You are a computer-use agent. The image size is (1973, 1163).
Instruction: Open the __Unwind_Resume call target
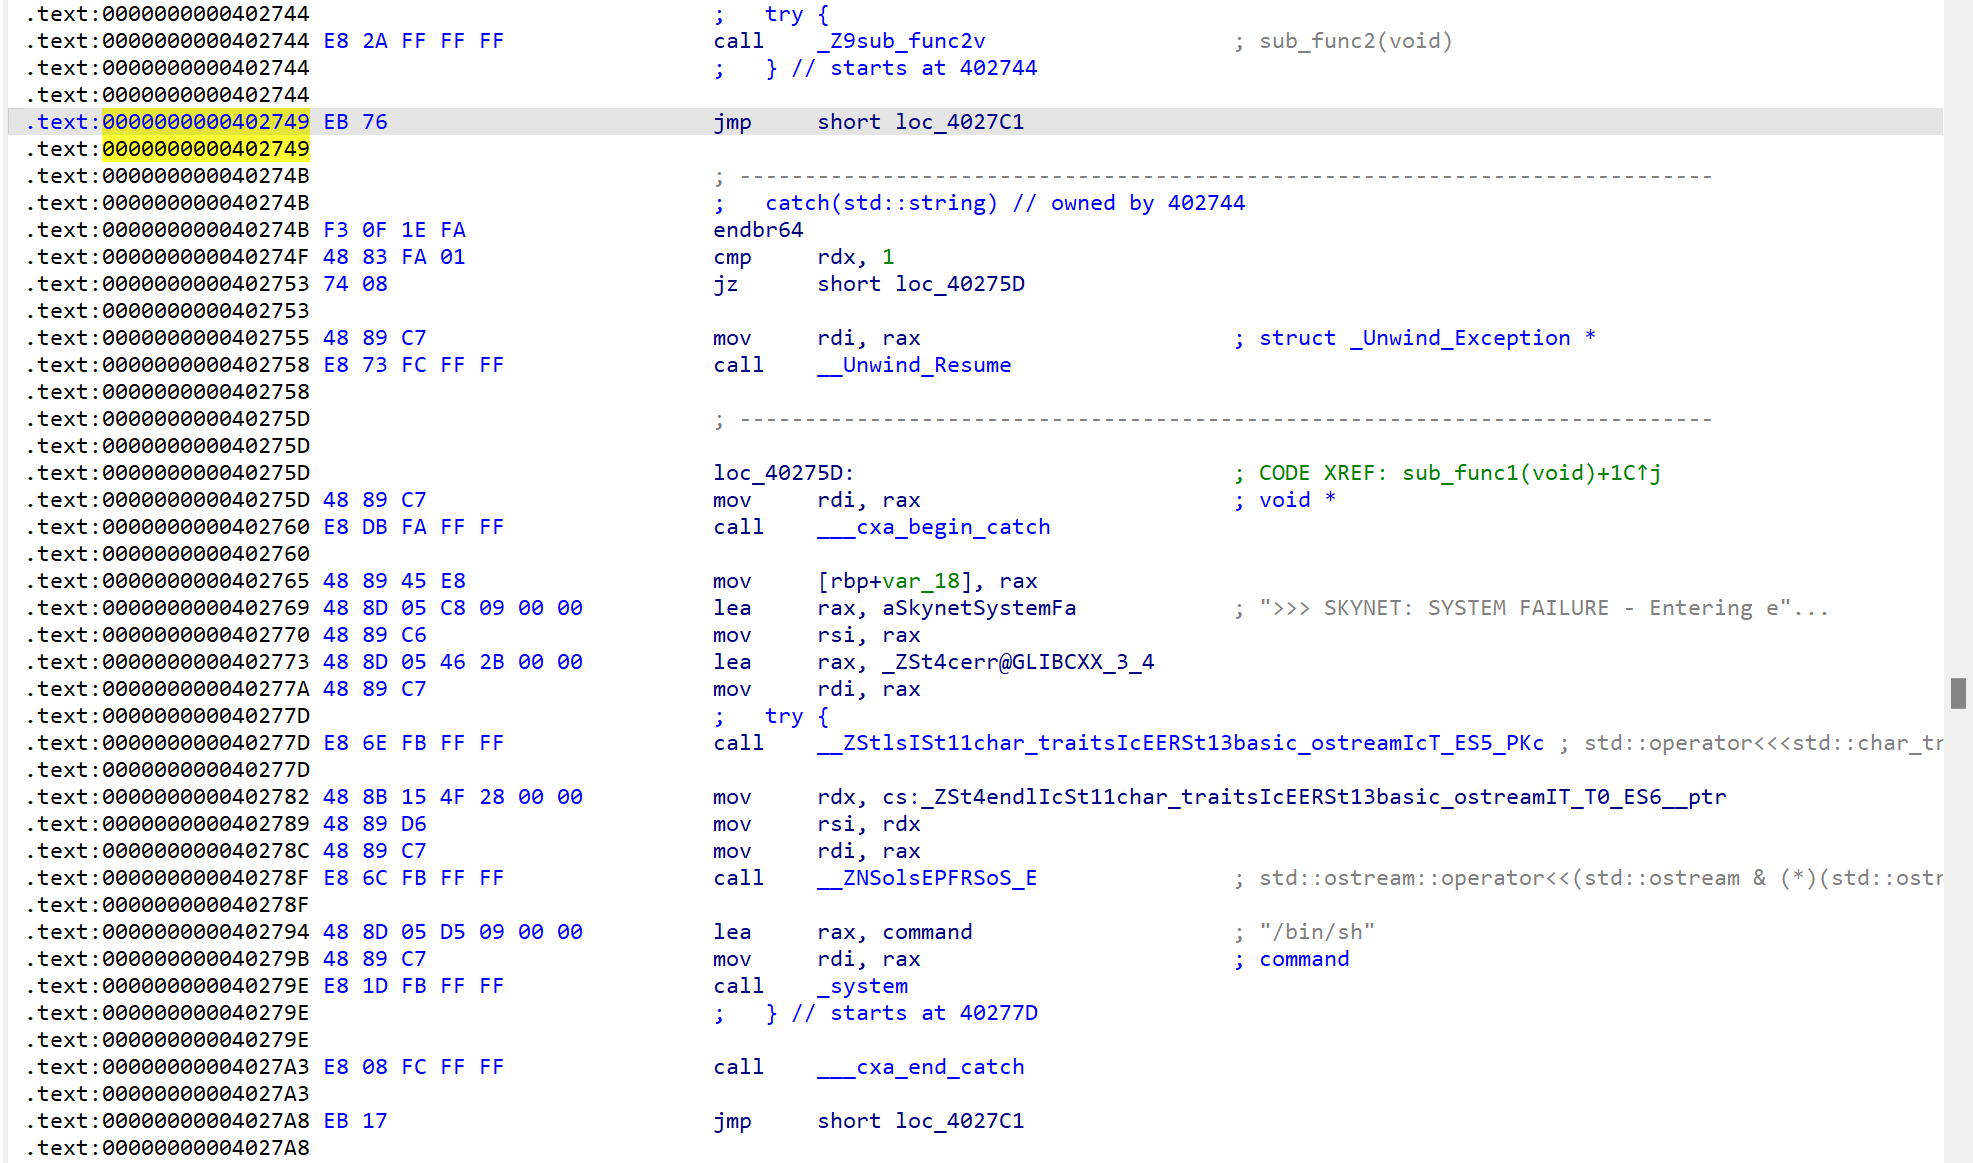click(x=913, y=365)
